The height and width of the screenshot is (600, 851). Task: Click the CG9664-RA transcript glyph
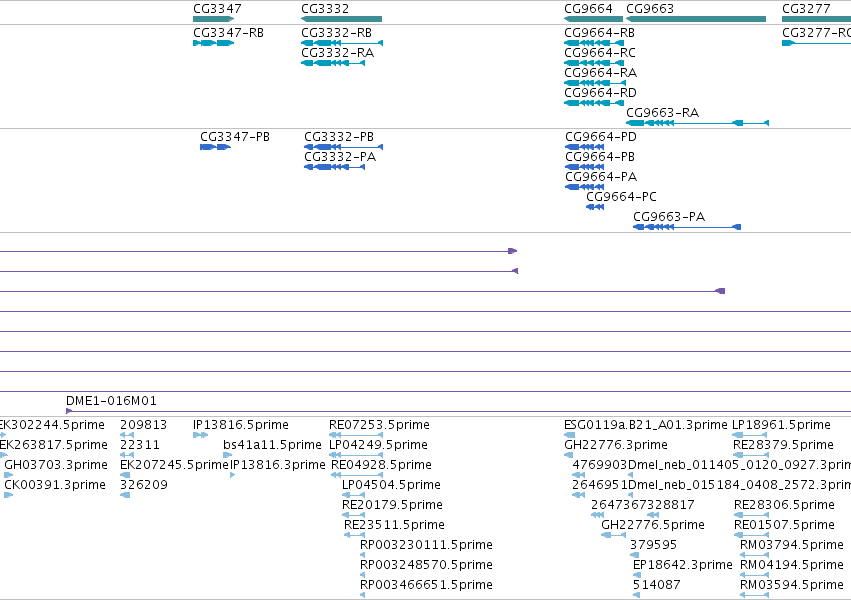tap(595, 83)
